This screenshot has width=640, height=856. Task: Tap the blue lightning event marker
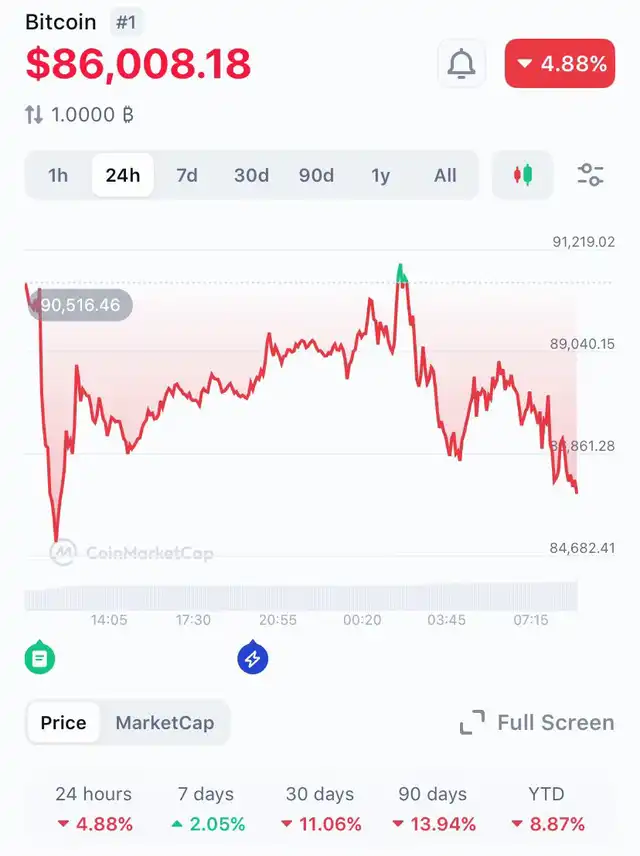[252, 657]
